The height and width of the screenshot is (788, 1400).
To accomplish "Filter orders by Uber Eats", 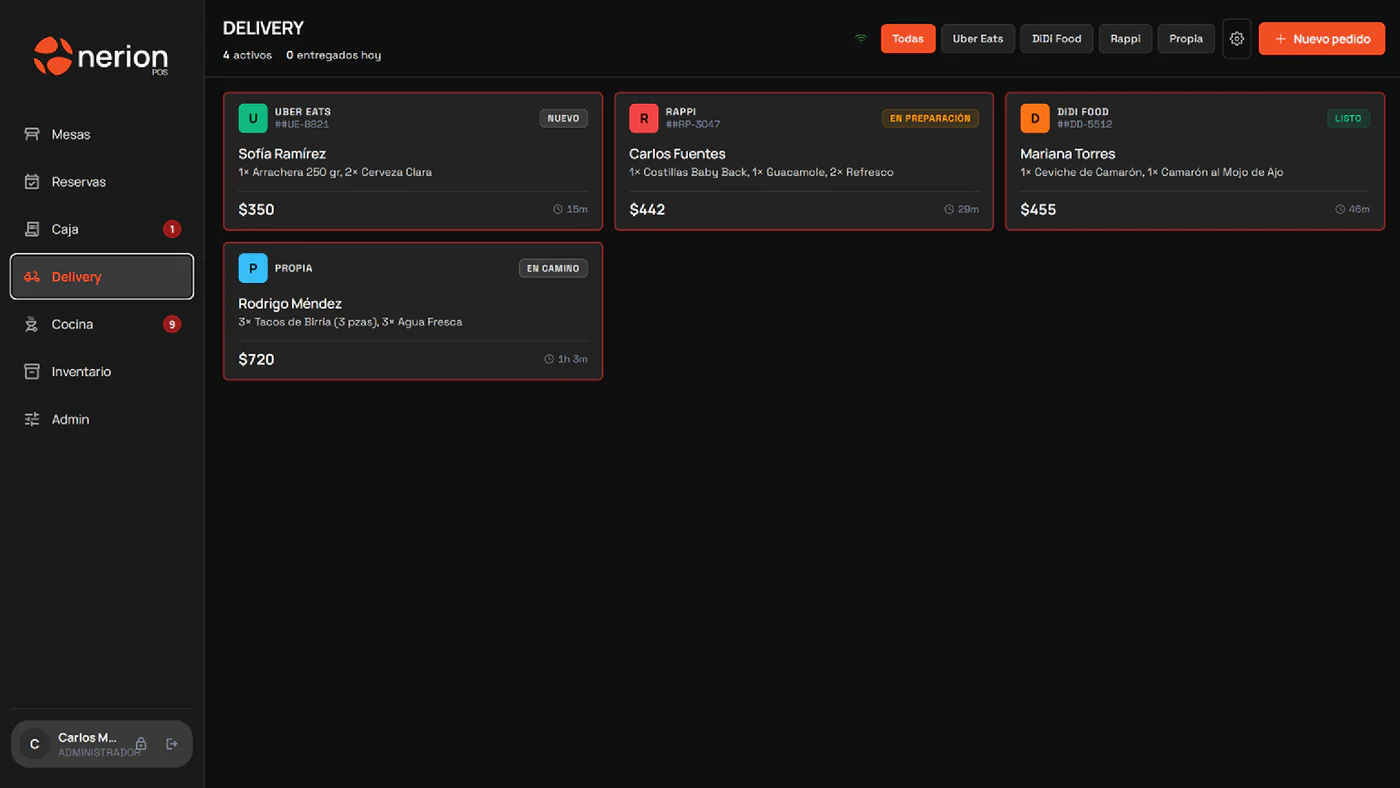I will tap(978, 39).
